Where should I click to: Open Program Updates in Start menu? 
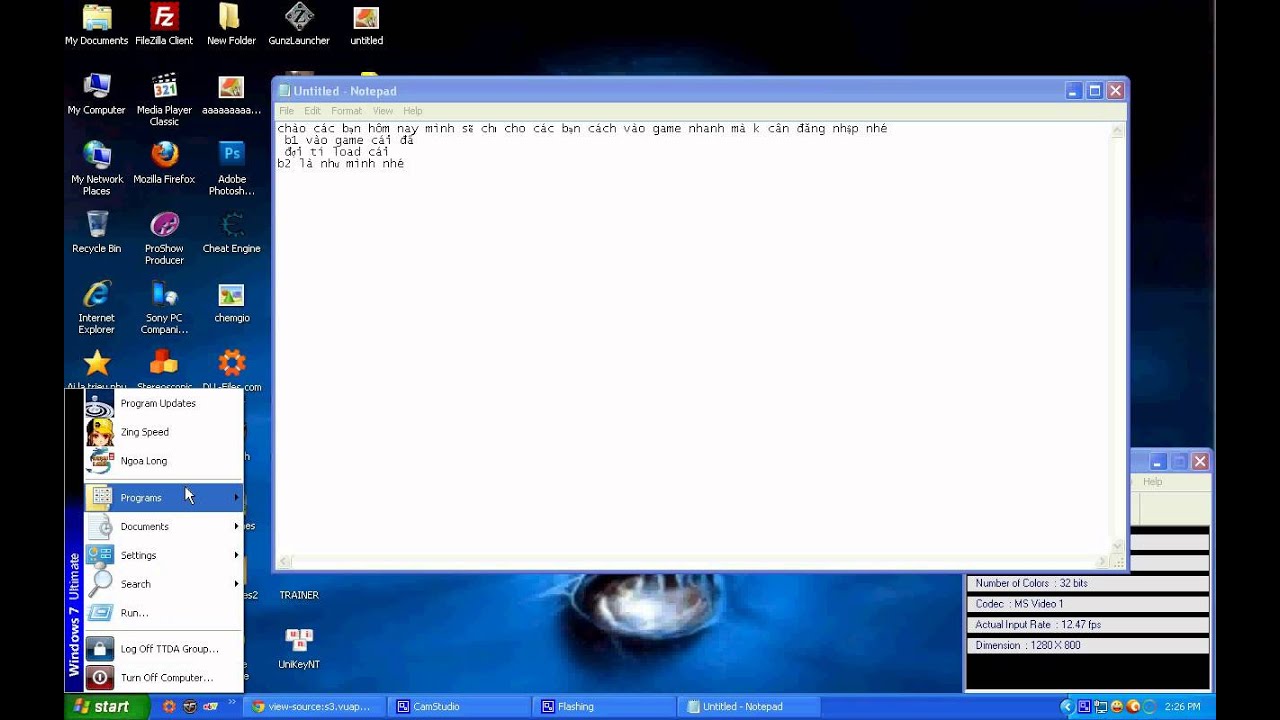click(x=164, y=403)
